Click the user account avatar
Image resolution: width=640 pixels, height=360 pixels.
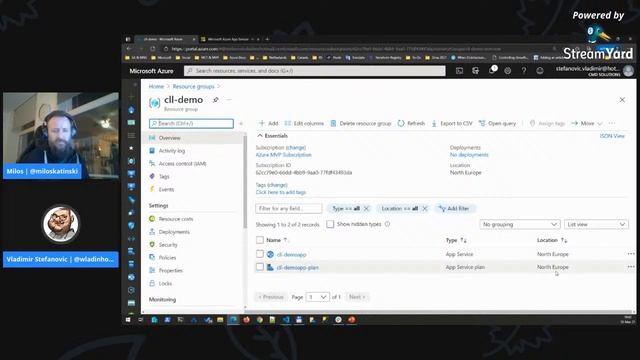click(629, 71)
